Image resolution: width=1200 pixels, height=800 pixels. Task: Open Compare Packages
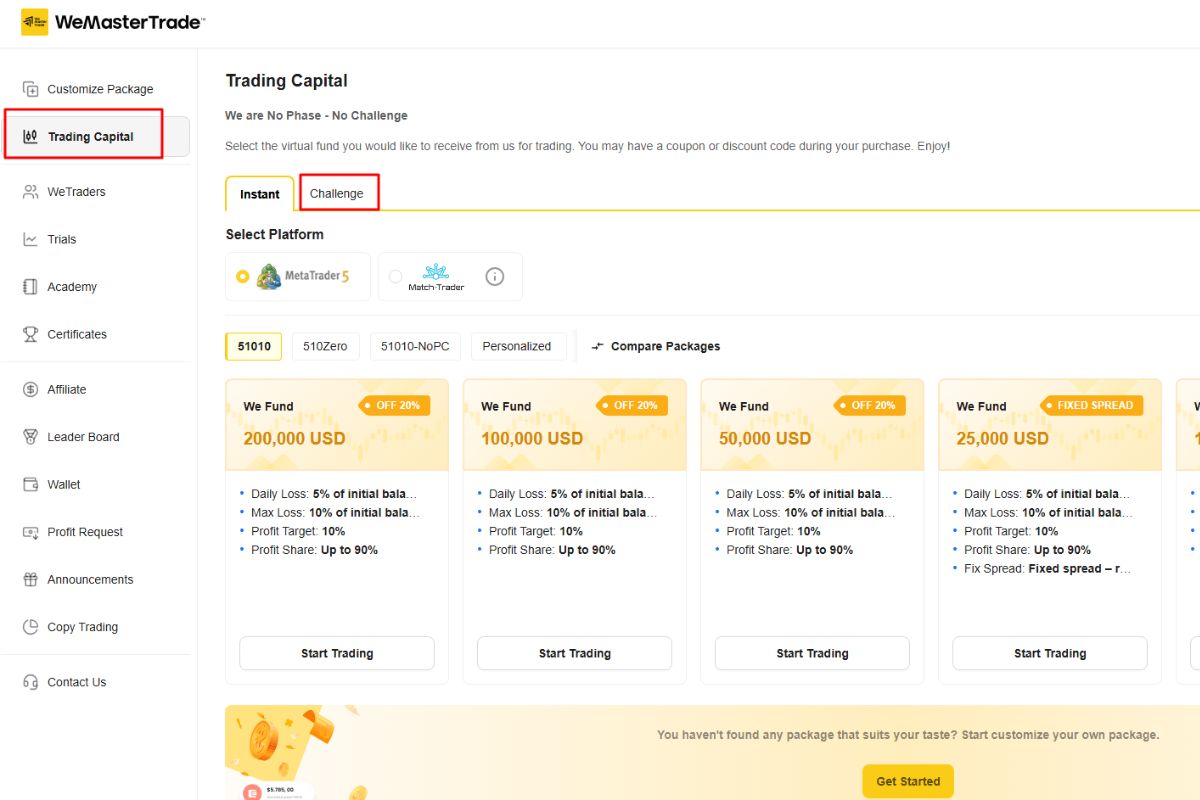click(x=656, y=346)
